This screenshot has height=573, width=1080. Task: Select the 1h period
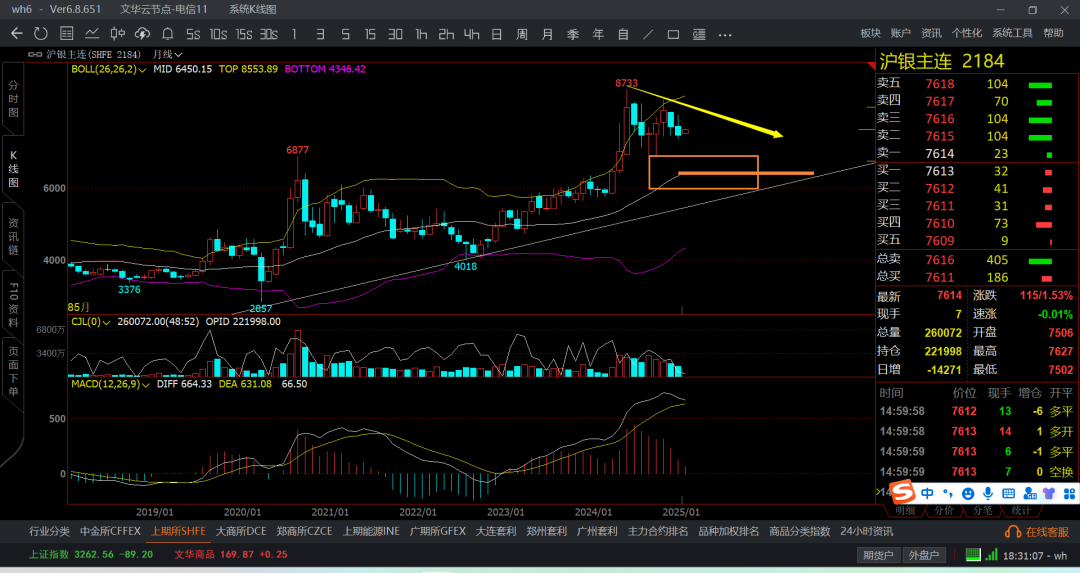coord(421,34)
